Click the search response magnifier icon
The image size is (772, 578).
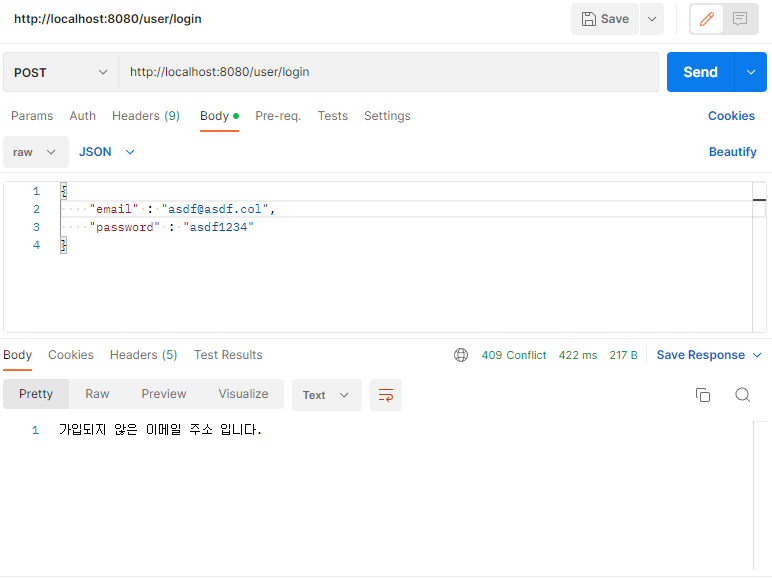(x=742, y=395)
